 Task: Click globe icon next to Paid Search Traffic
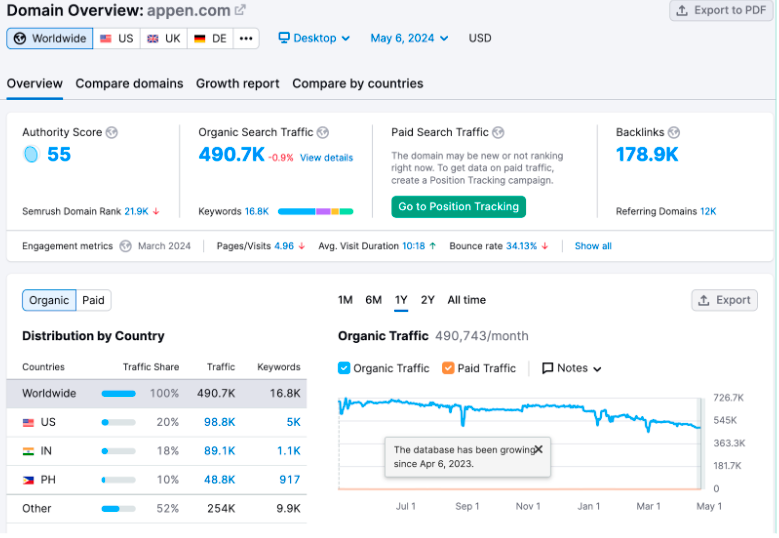click(x=498, y=132)
